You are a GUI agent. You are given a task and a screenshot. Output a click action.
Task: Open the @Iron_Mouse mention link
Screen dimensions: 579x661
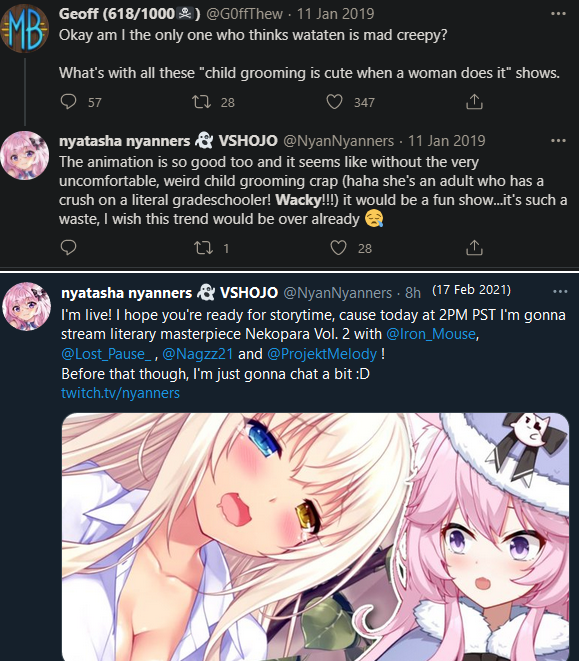click(x=431, y=334)
